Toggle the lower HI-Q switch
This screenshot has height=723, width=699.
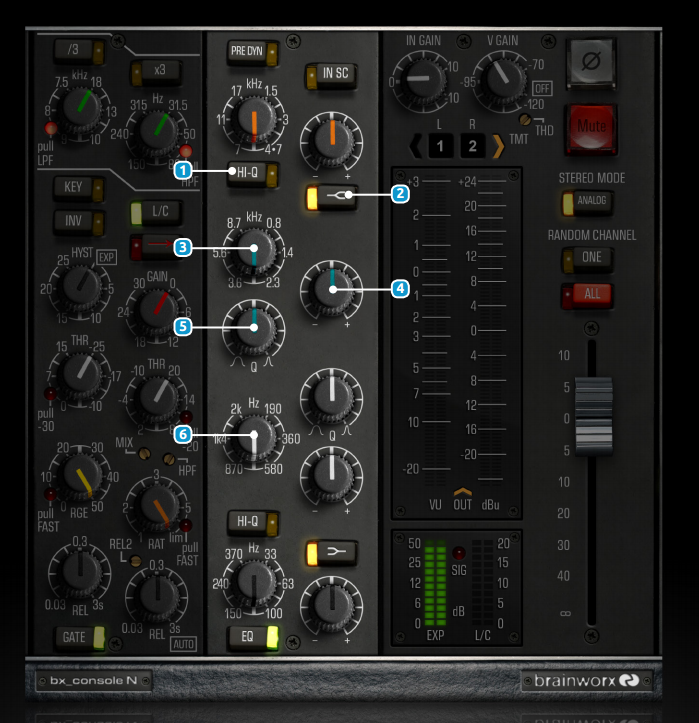tap(252, 523)
